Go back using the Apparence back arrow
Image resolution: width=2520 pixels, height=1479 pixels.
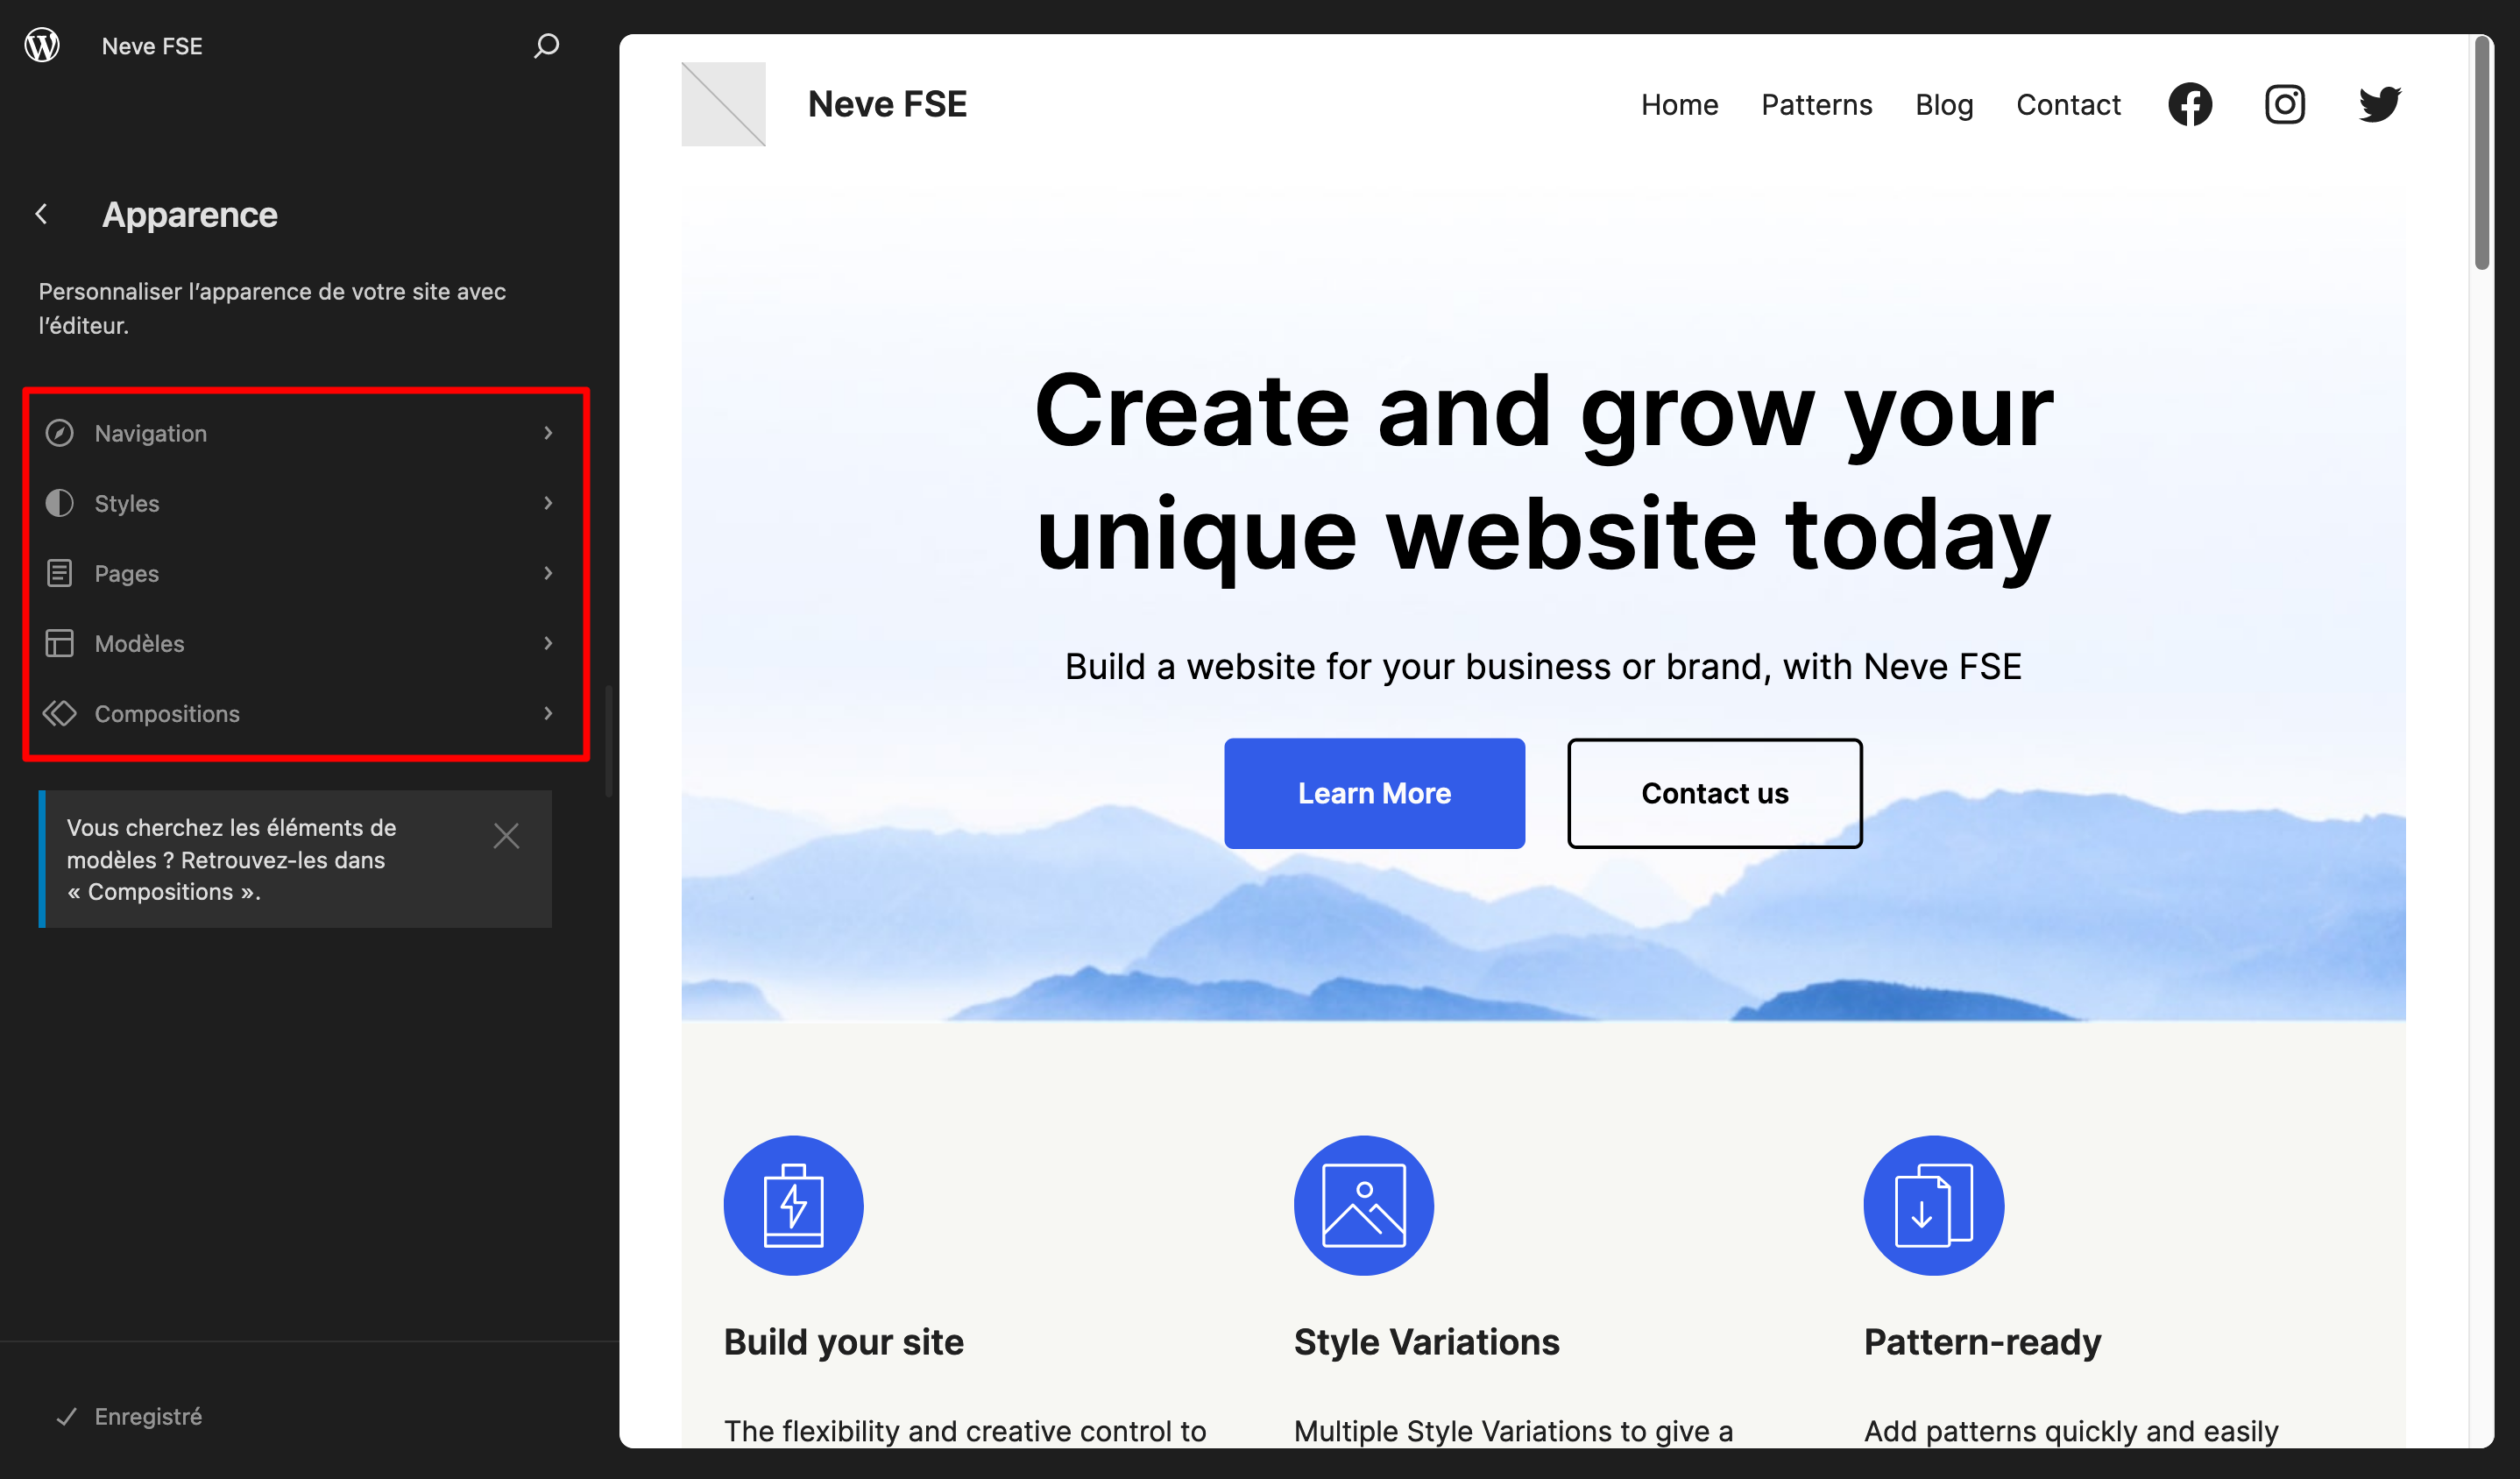coord(41,214)
